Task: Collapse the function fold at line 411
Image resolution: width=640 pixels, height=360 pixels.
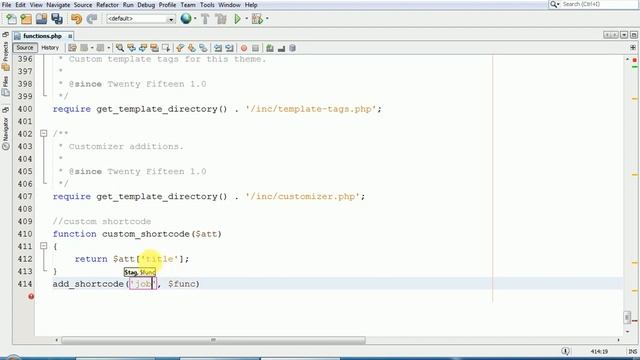Action: click(44, 246)
